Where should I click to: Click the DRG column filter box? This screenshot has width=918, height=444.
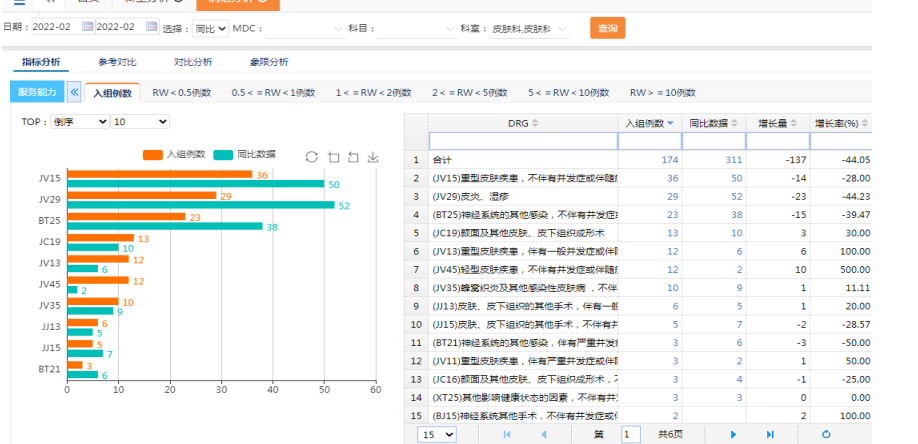tap(523, 141)
